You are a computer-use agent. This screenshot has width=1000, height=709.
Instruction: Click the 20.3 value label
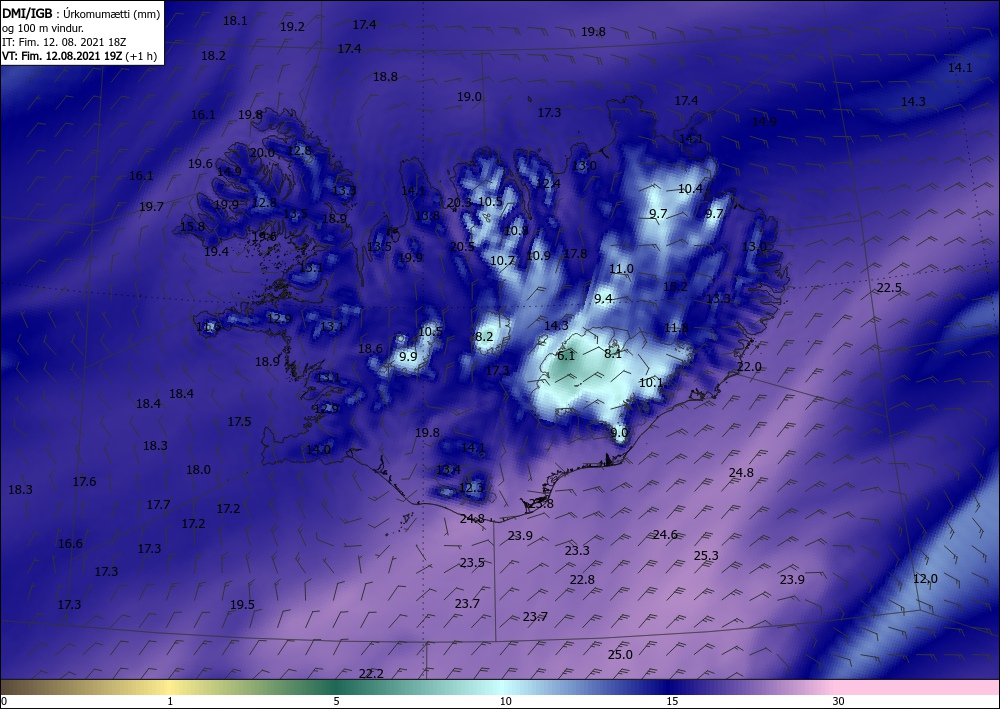(x=459, y=202)
